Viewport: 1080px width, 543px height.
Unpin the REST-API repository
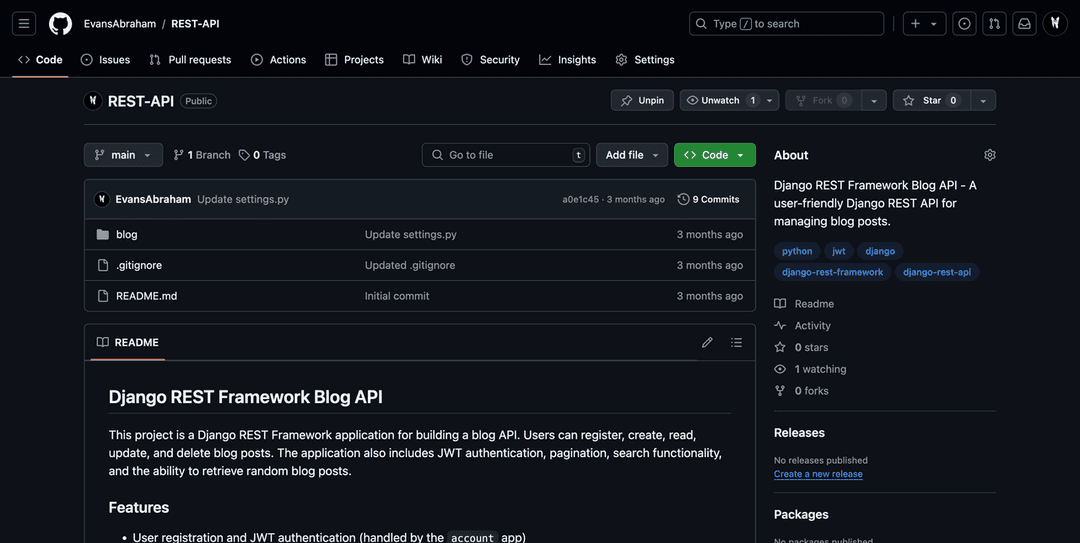[x=642, y=100]
